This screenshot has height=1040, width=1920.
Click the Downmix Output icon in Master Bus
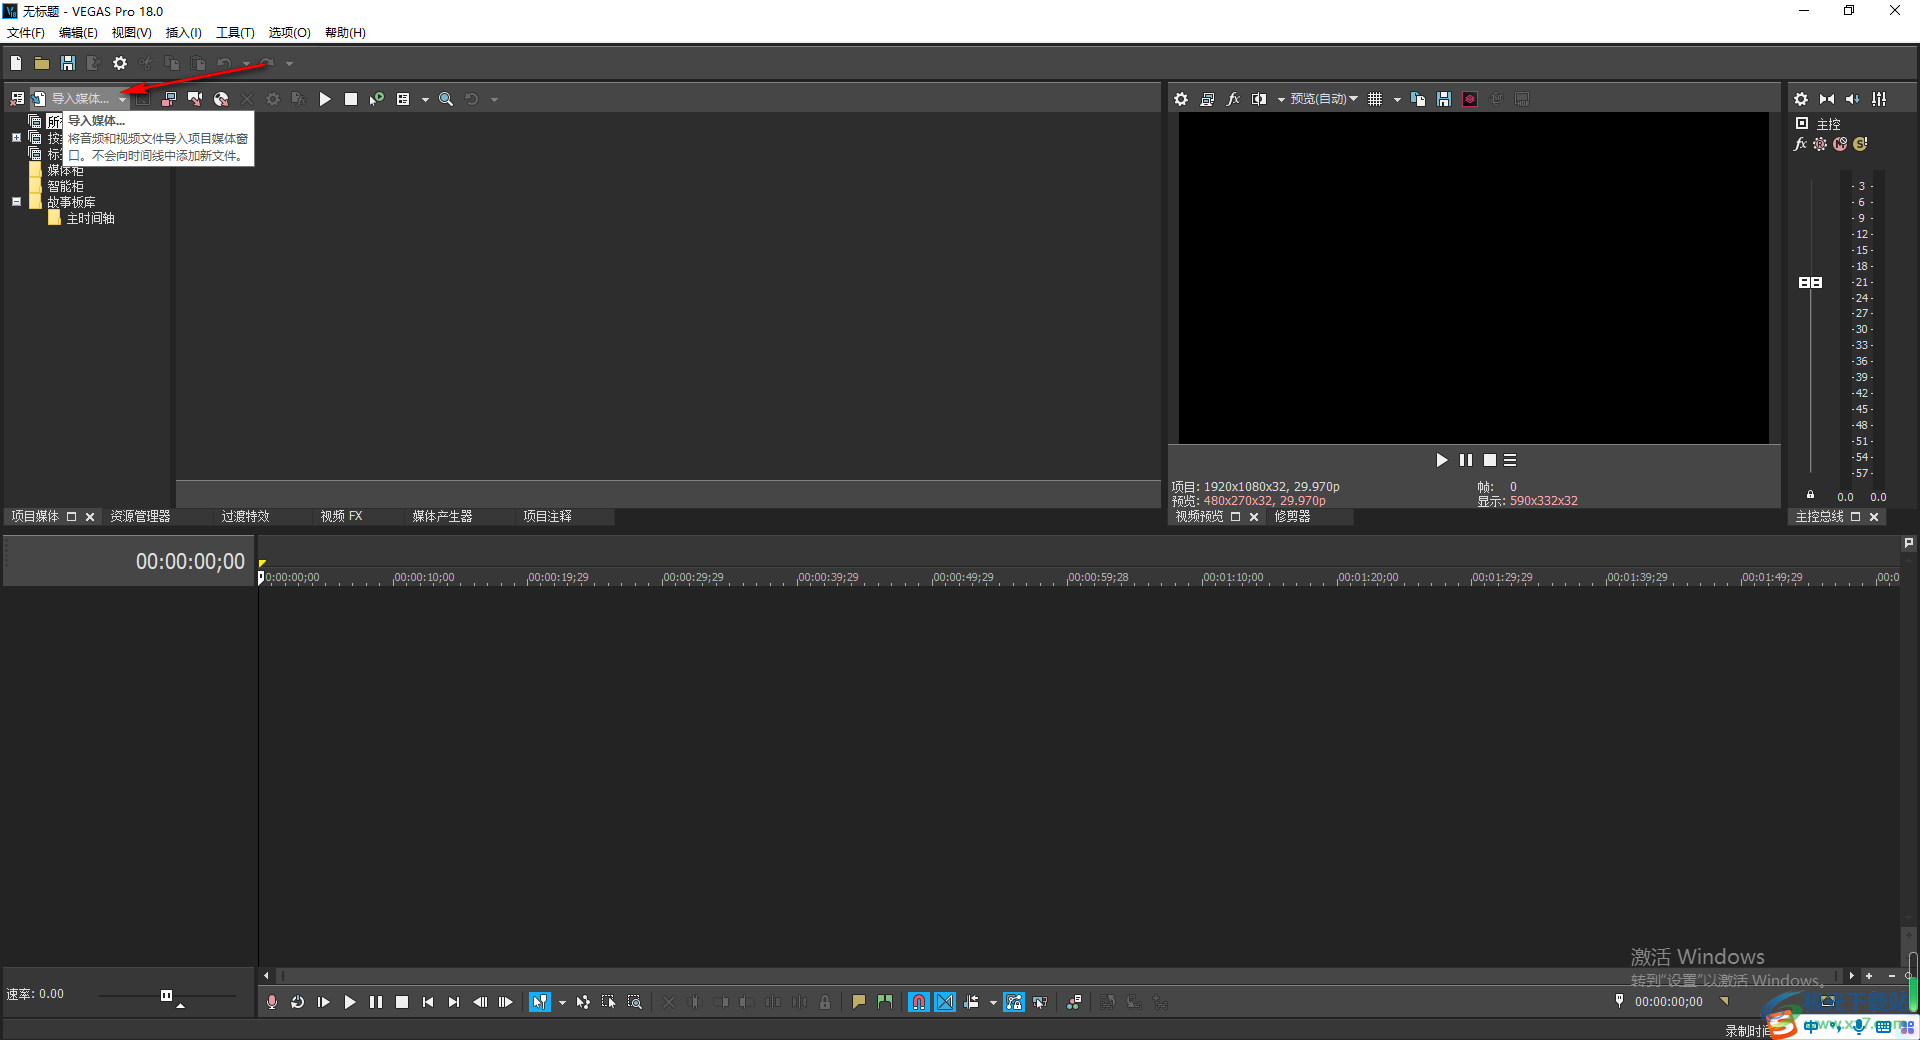[x=1827, y=99]
